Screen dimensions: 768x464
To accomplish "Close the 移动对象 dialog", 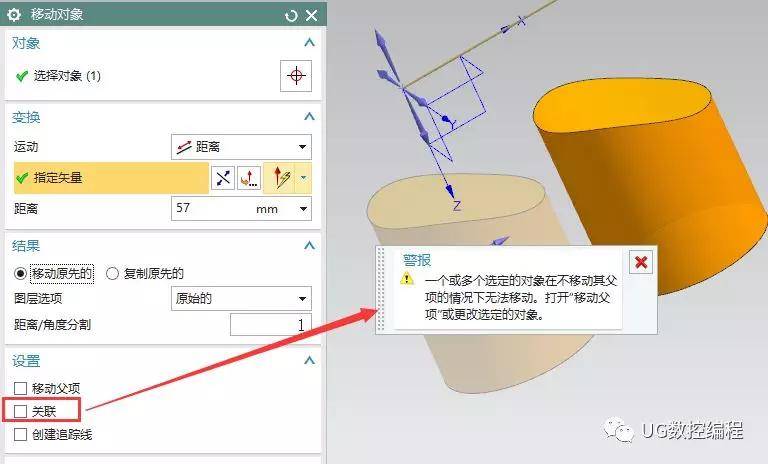I will click(312, 16).
